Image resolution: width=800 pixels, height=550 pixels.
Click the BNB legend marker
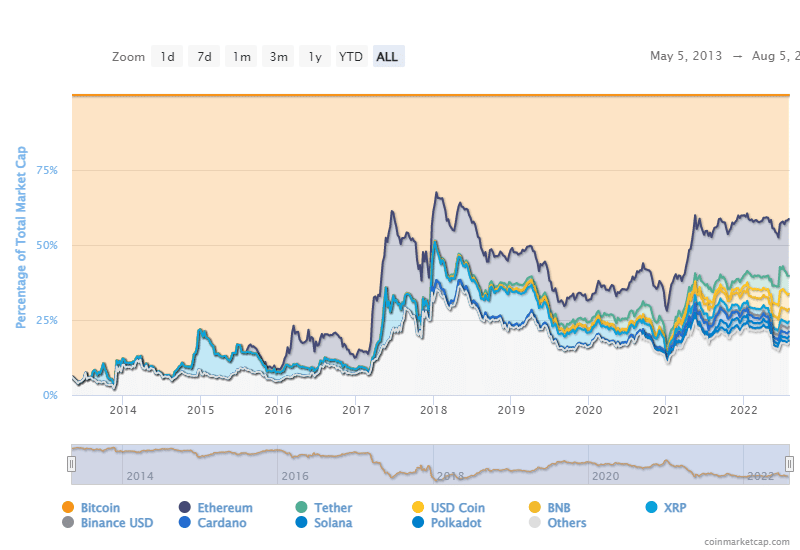[x=536, y=508]
